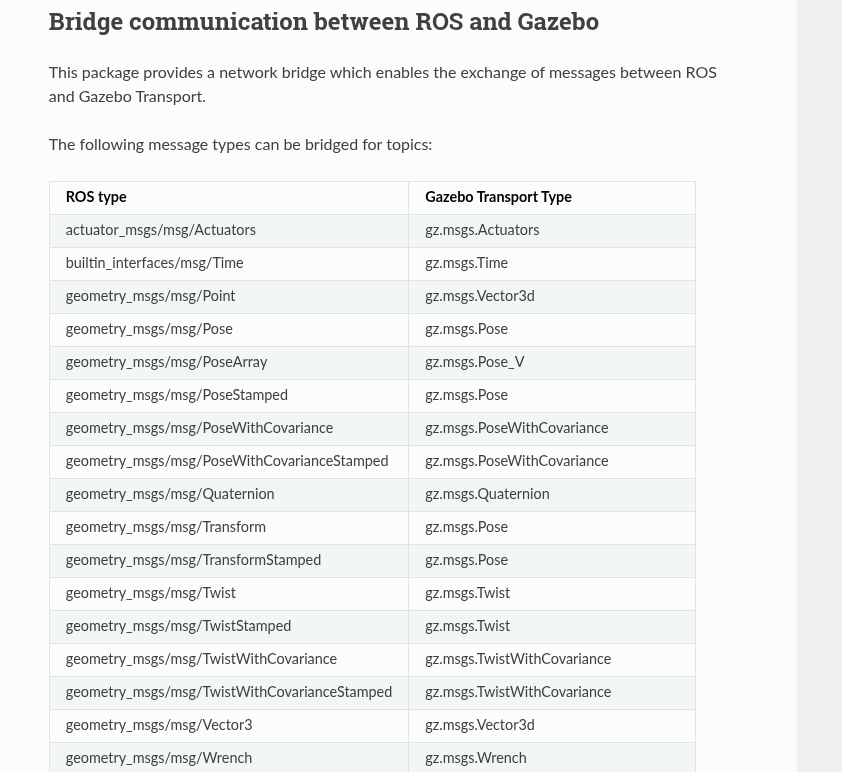The width and height of the screenshot is (842, 772).
Task: Click the gz.msgs.Actuators cell
Action: tap(482, 230)
